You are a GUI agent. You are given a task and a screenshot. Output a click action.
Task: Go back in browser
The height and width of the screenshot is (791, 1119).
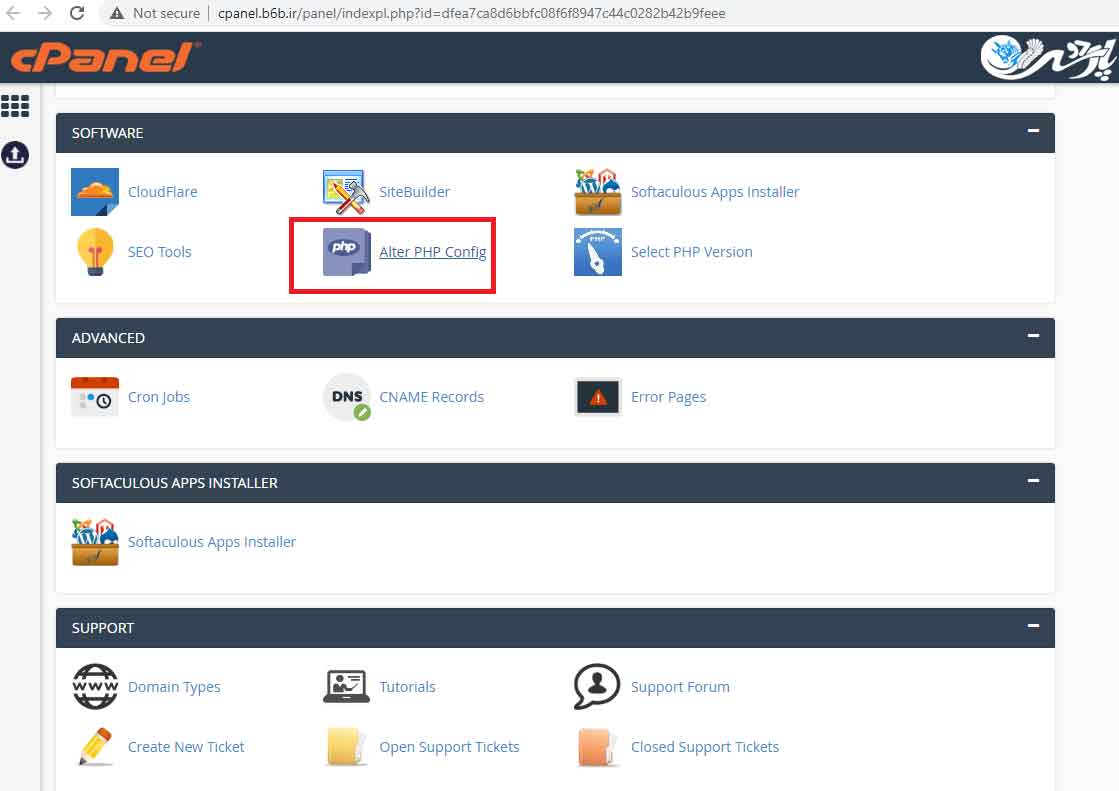tap(13, 13)
